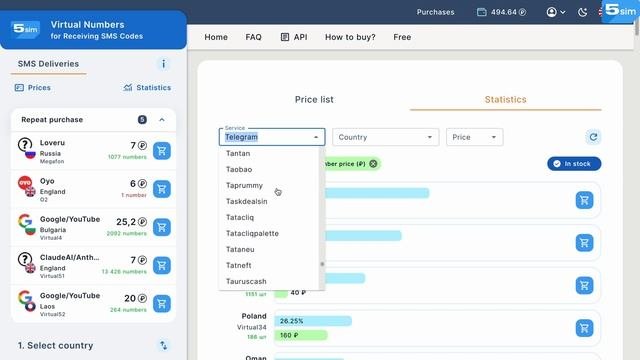Click cart icon on first statistics row
Viewport: 640px width, 360px height.
click(584, 200)
